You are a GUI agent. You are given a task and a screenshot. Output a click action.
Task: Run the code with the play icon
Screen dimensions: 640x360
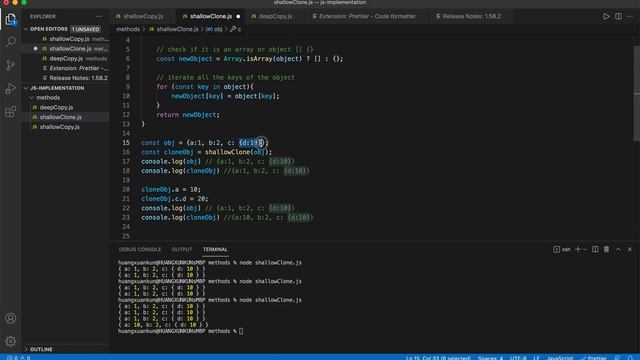606,16
